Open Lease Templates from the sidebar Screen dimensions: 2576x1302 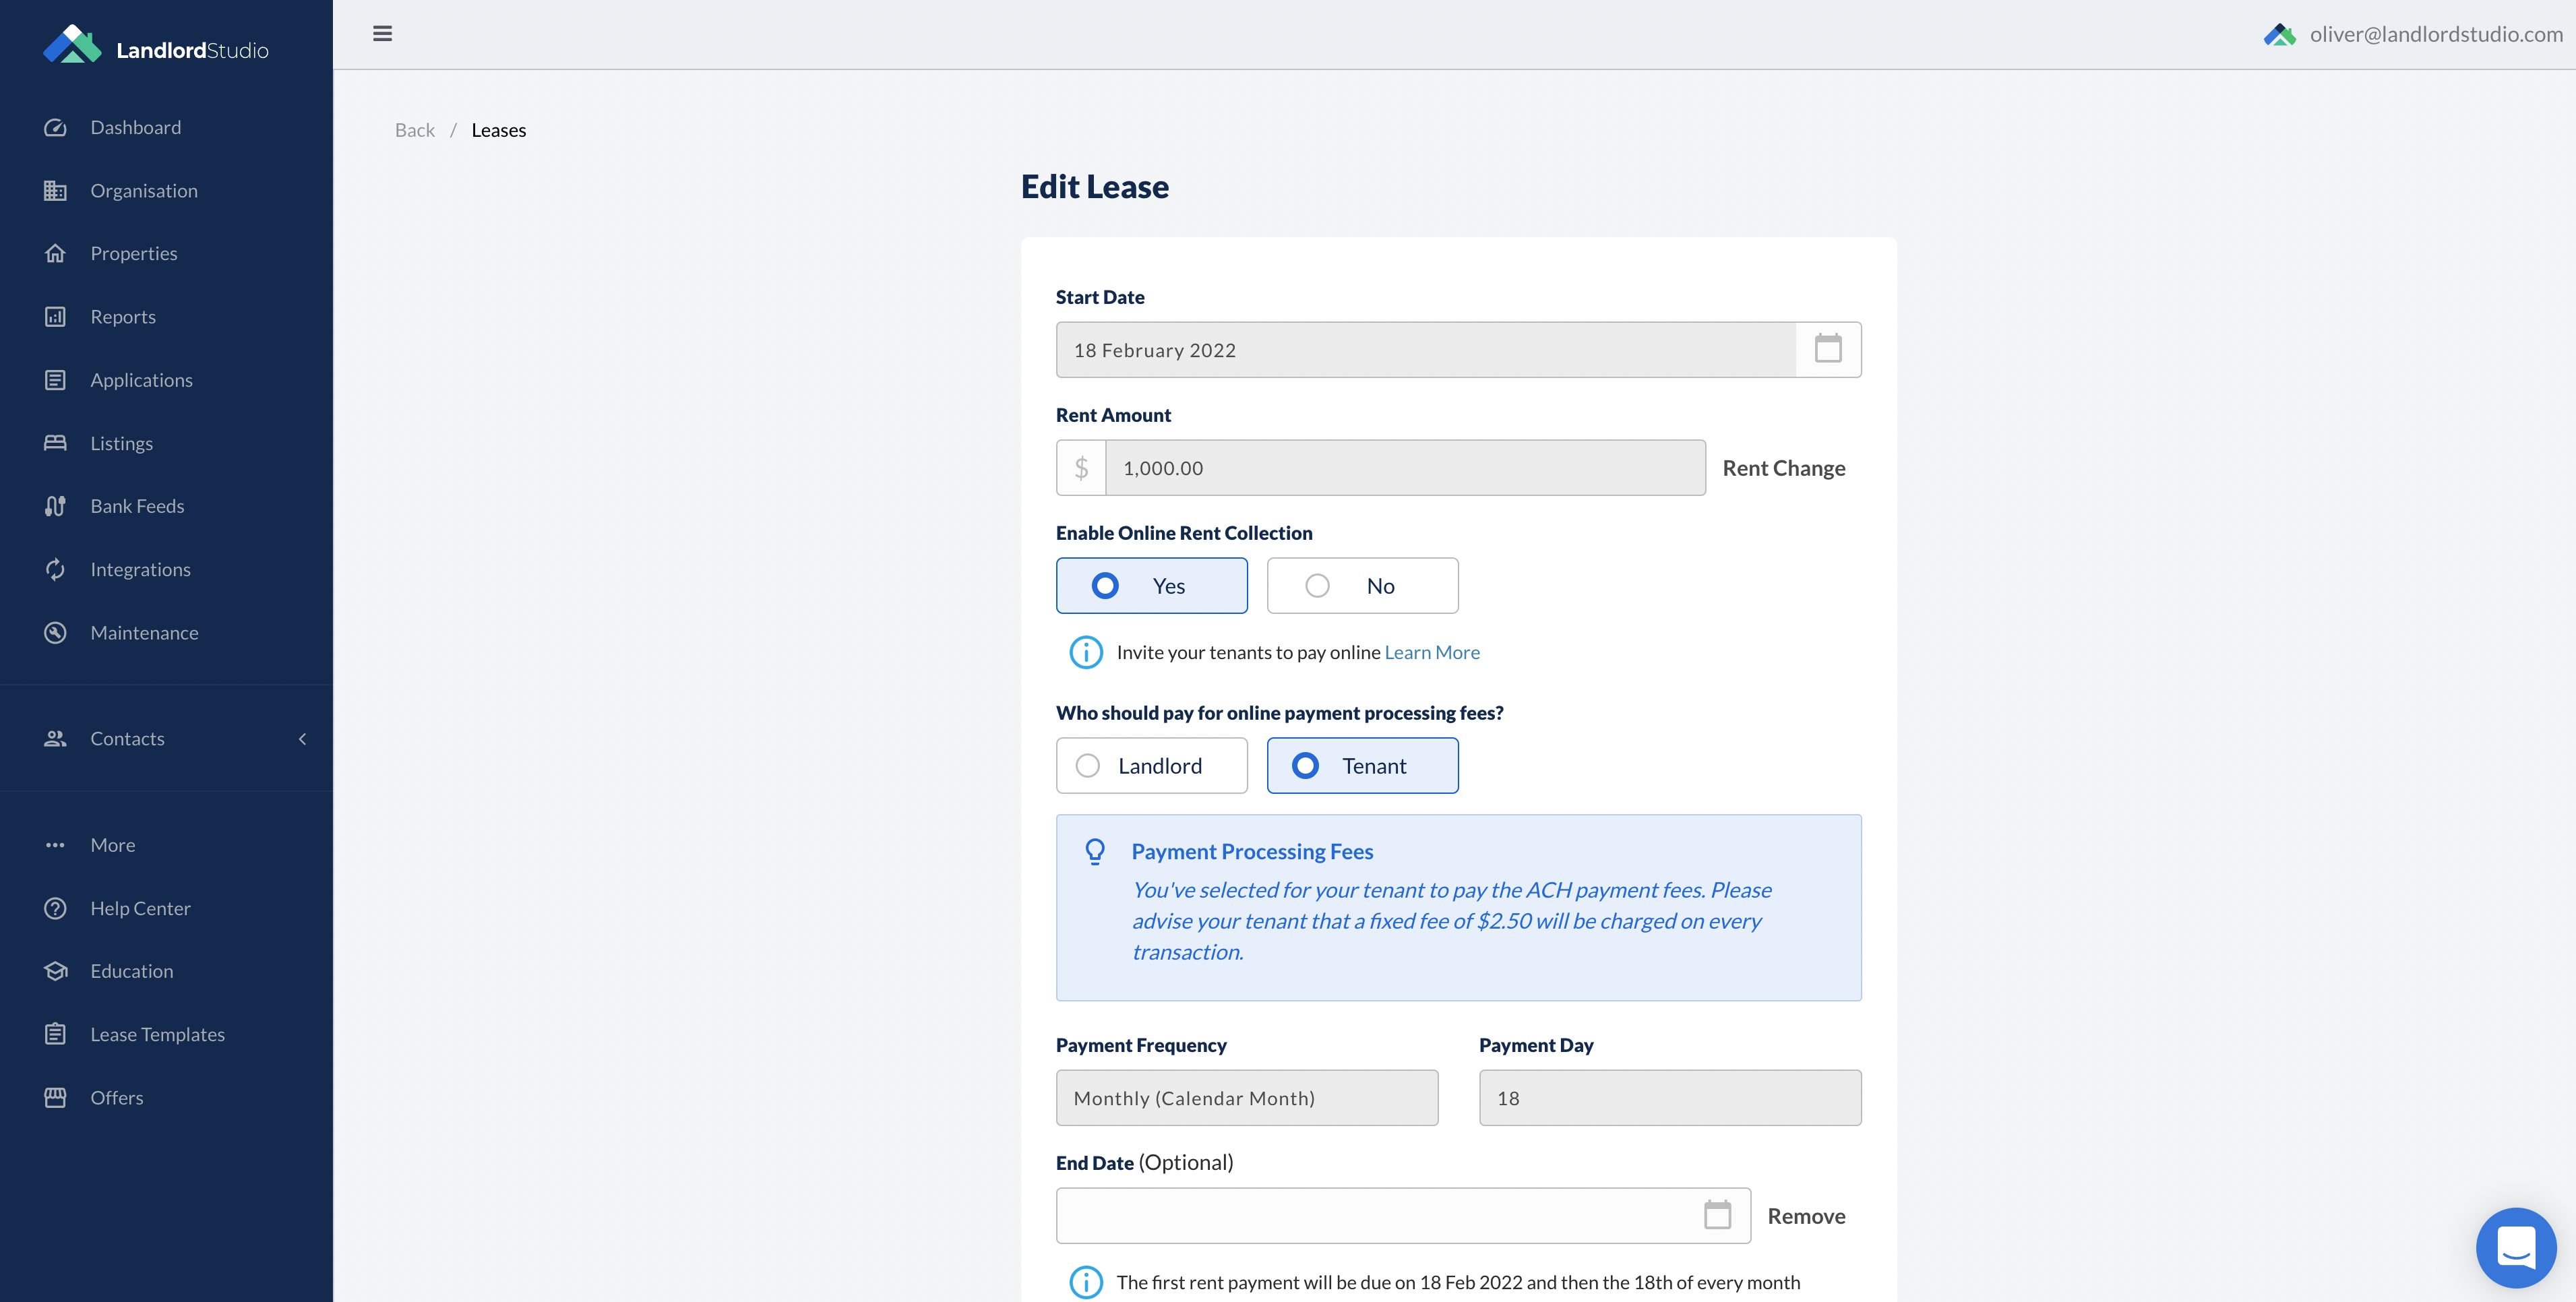[x=157, y=1034]
